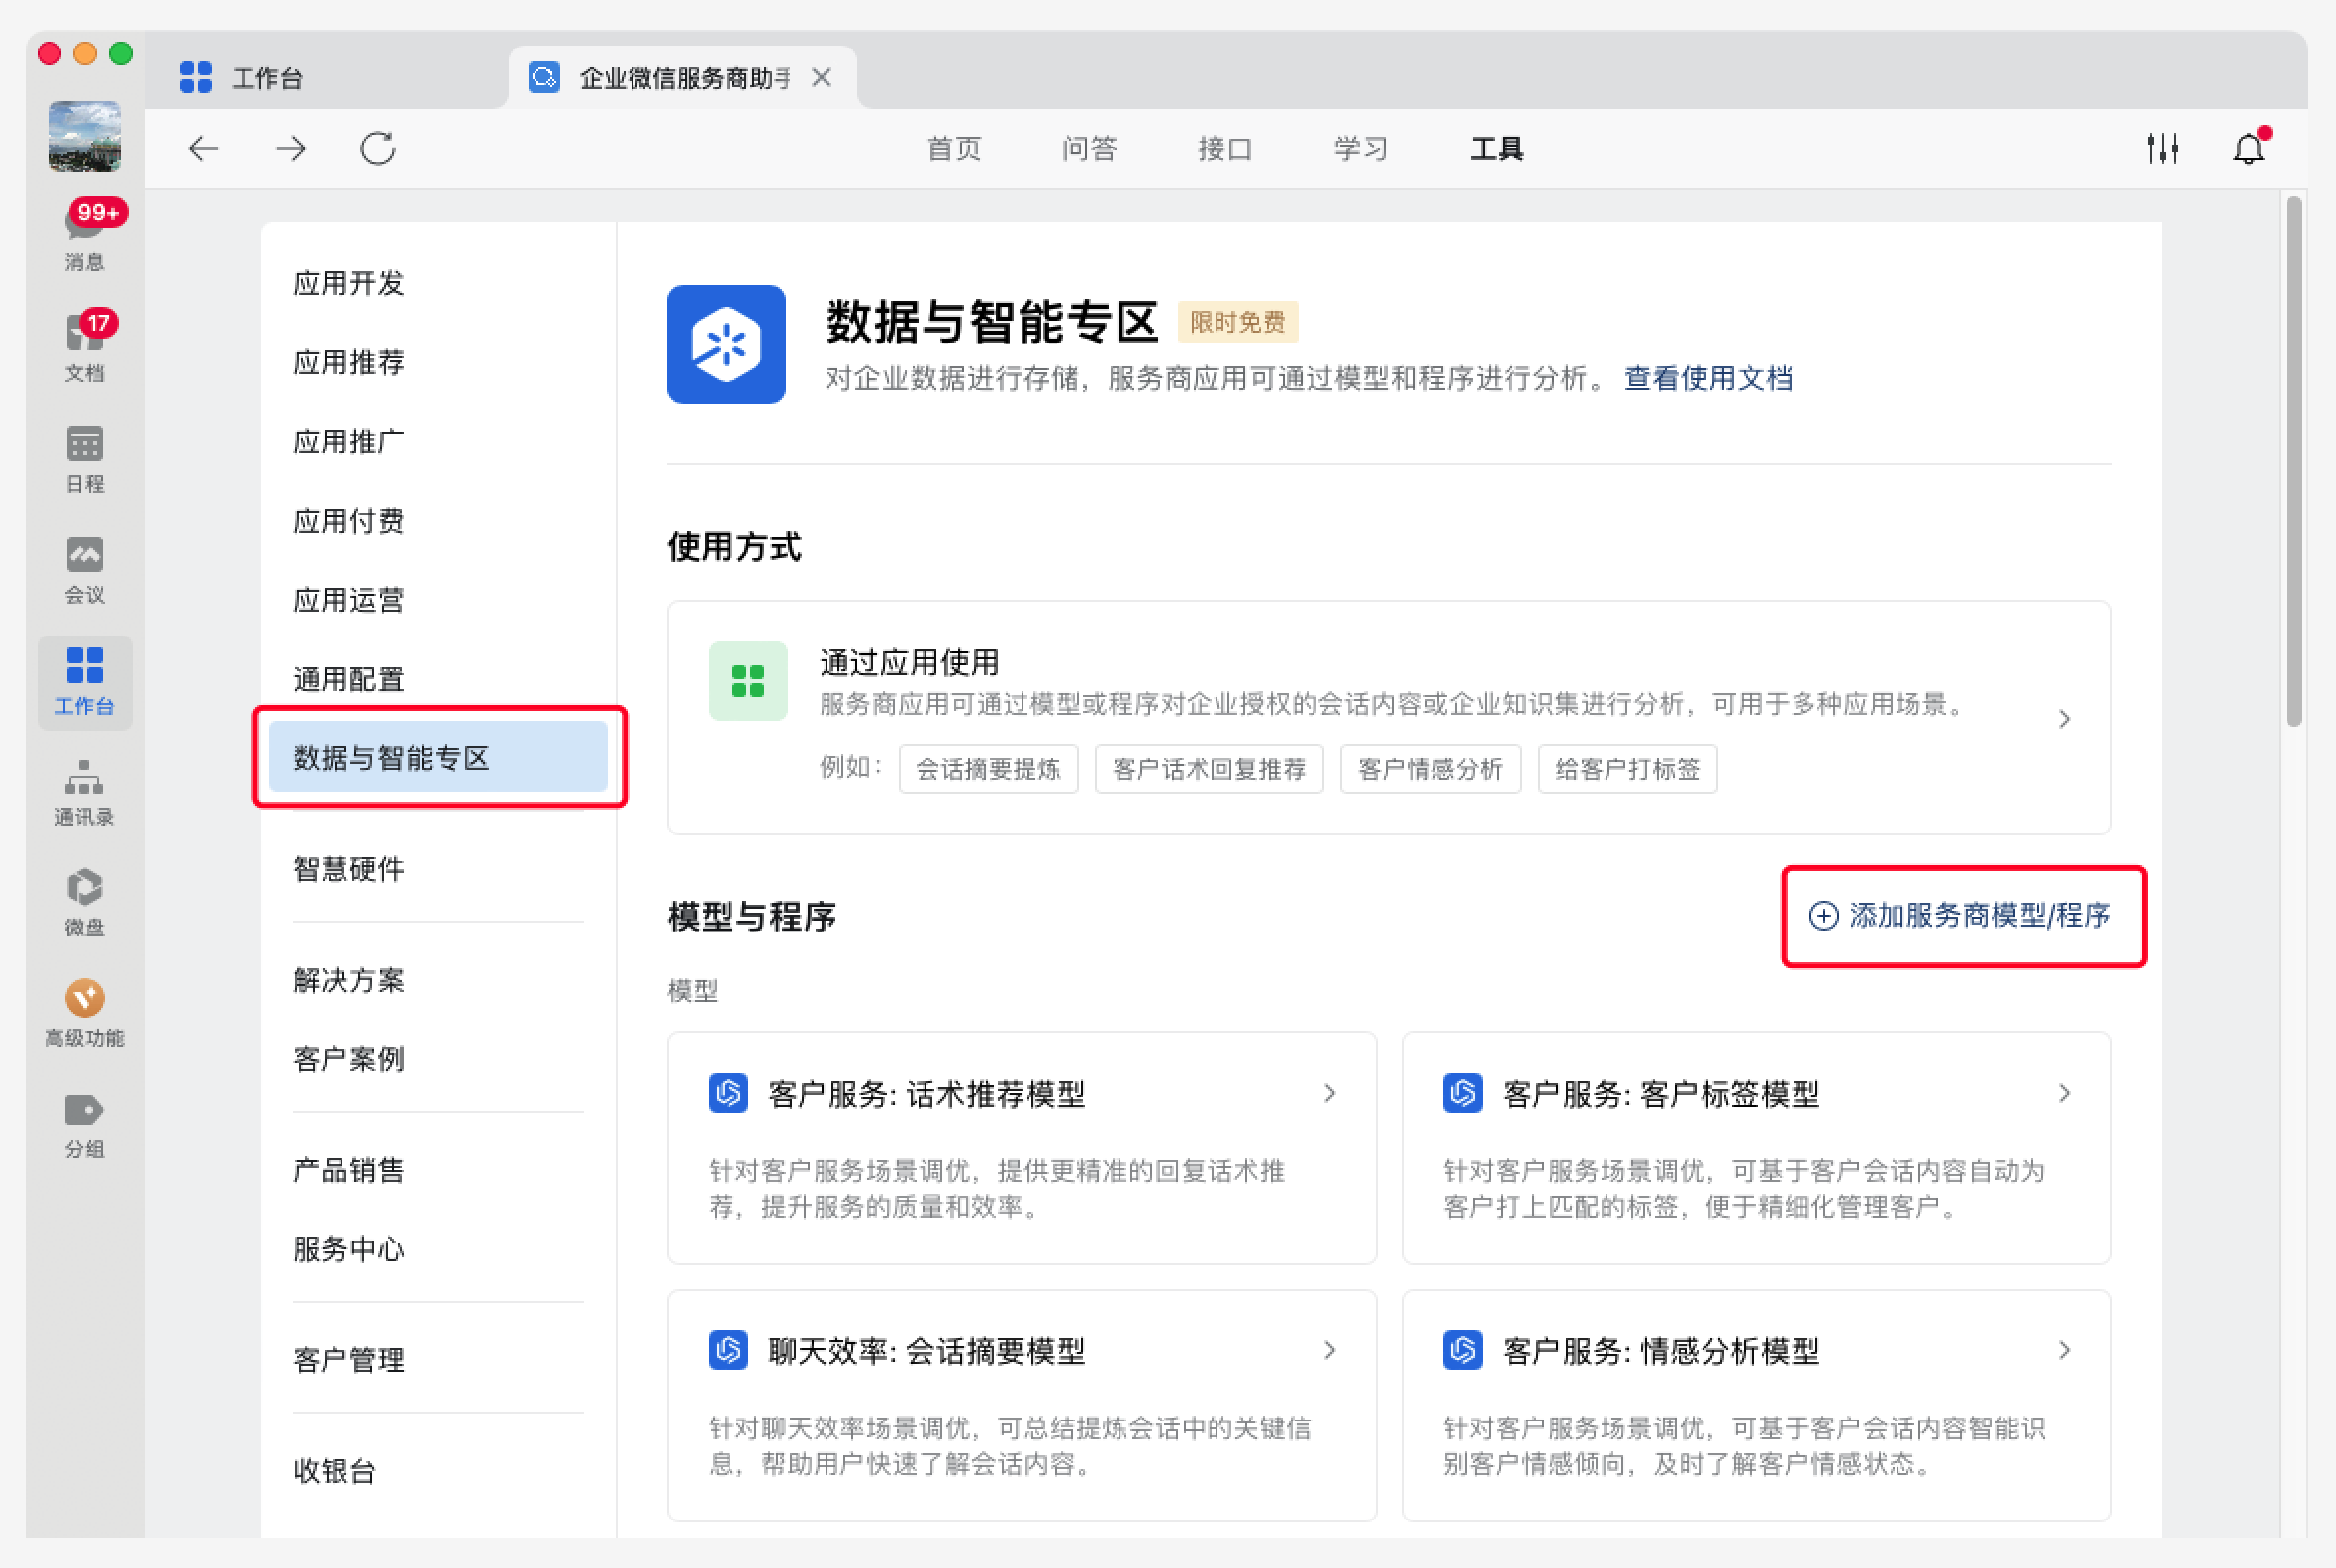Click the settings sliders icon in toolbar

click(x=2162, y=149)
